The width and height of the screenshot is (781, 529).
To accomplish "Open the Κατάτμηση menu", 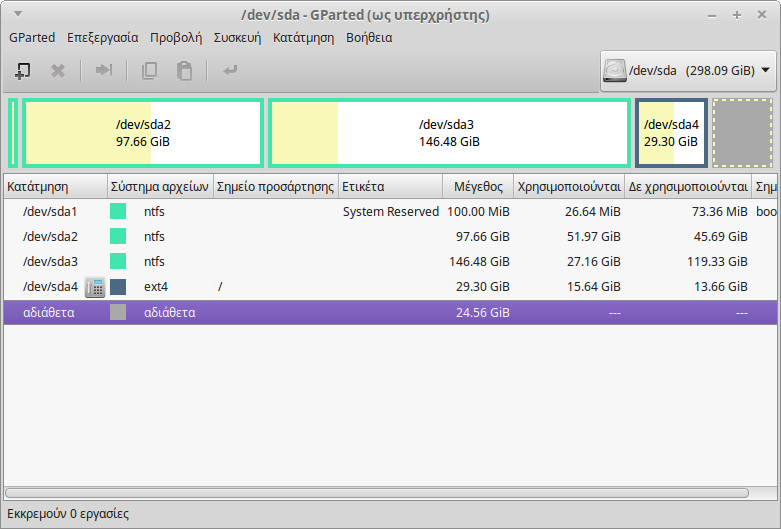I will (x=303, y=38).
